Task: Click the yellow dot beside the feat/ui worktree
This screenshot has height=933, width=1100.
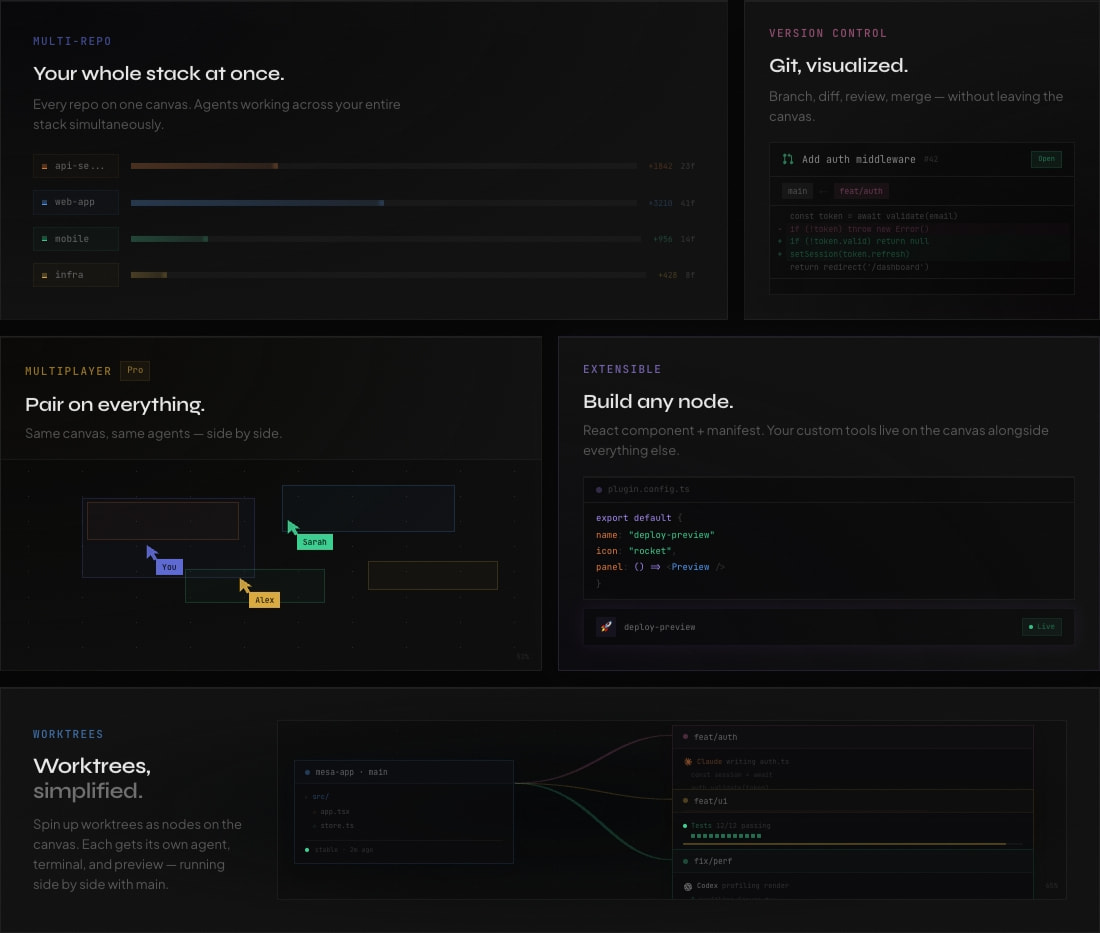Action: tap(685, 800)
